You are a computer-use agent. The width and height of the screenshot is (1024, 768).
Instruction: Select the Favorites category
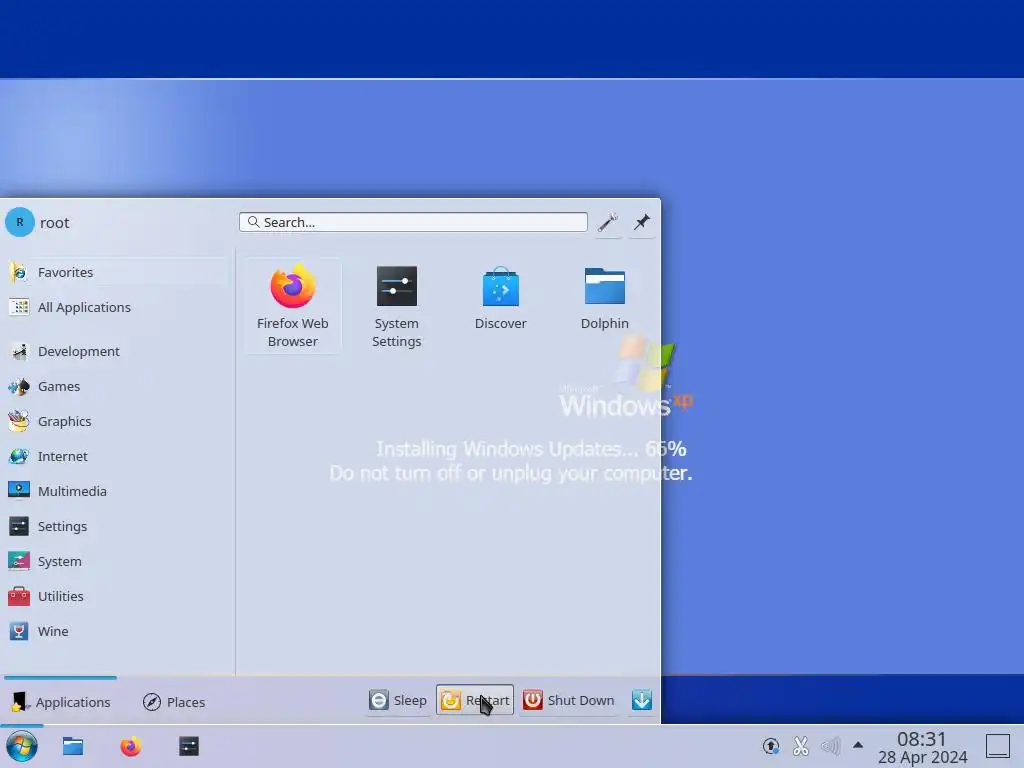(116, 272)
